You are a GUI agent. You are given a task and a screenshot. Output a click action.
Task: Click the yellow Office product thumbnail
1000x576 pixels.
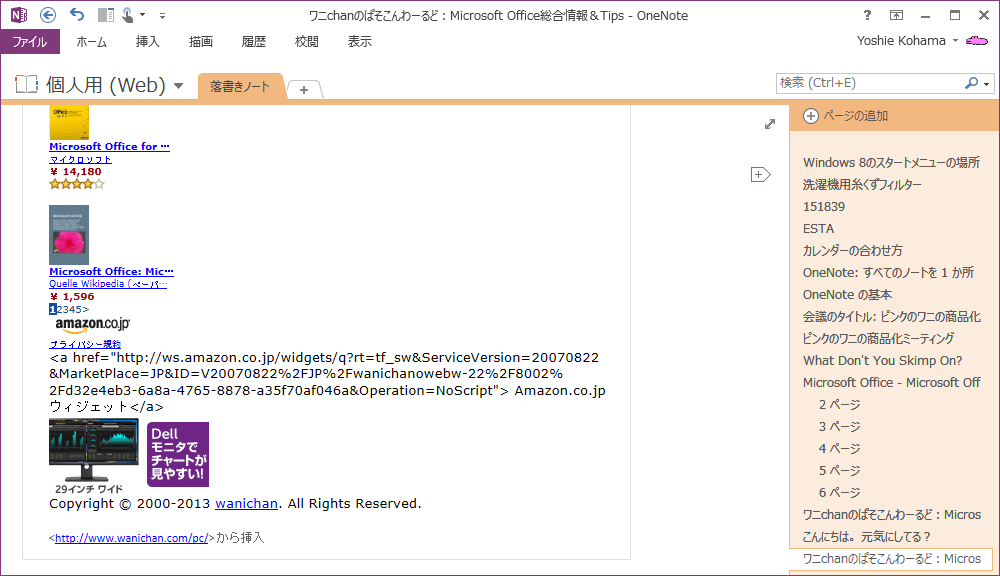tap(69, 122)
